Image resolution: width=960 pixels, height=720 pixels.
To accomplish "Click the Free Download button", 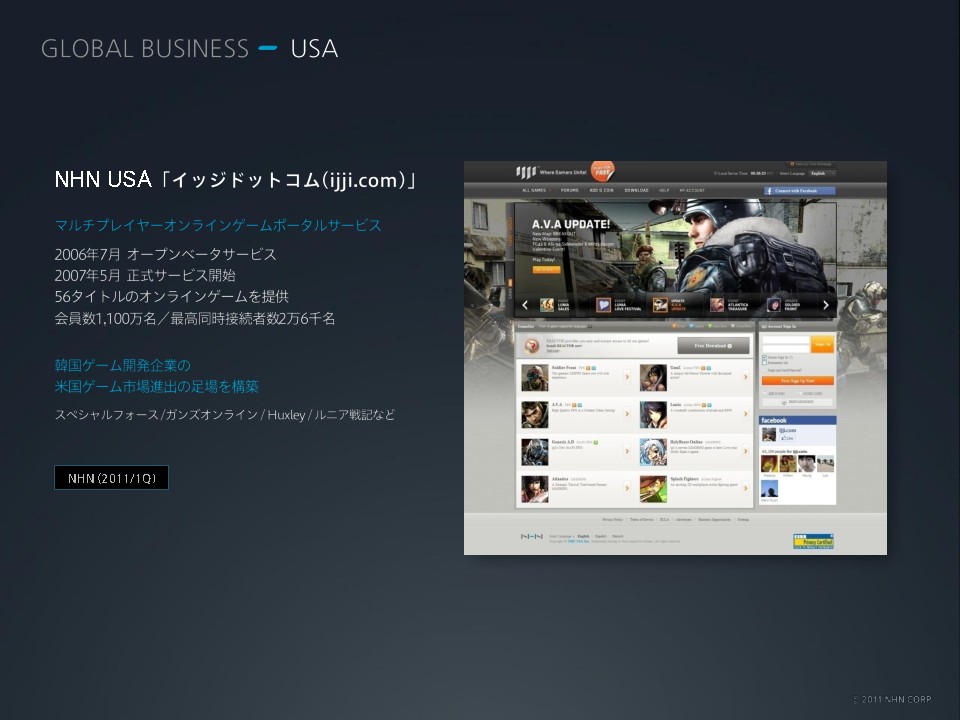I will coord(713,346).
